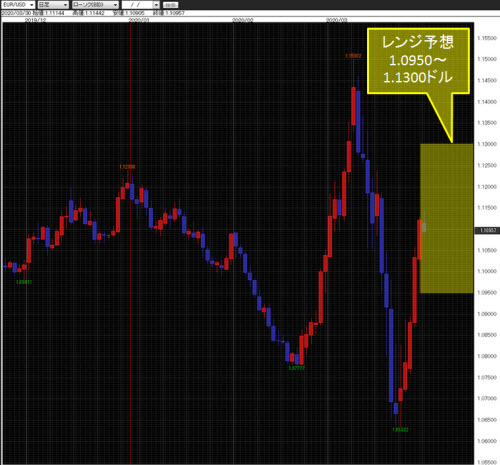The image size is (500, 465).
Task: Click the レンジ予想 yellow callout box
Action: click(418, 61)
